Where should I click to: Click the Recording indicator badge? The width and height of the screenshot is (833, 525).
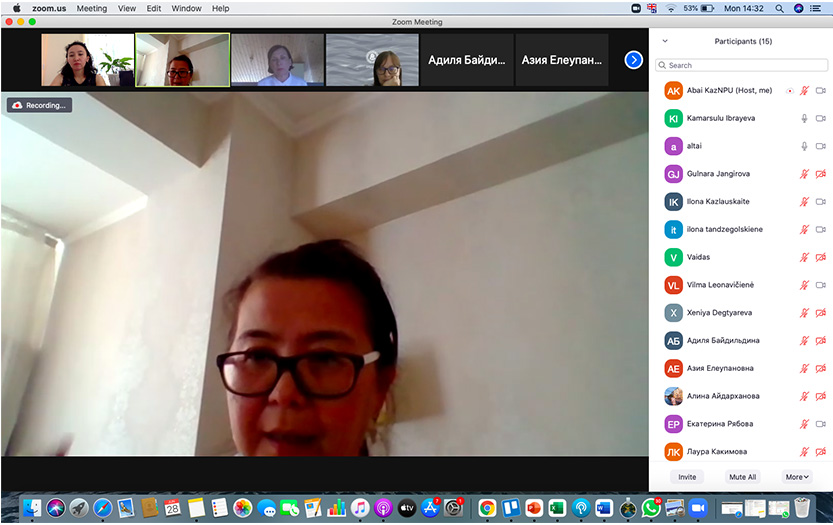40,105
